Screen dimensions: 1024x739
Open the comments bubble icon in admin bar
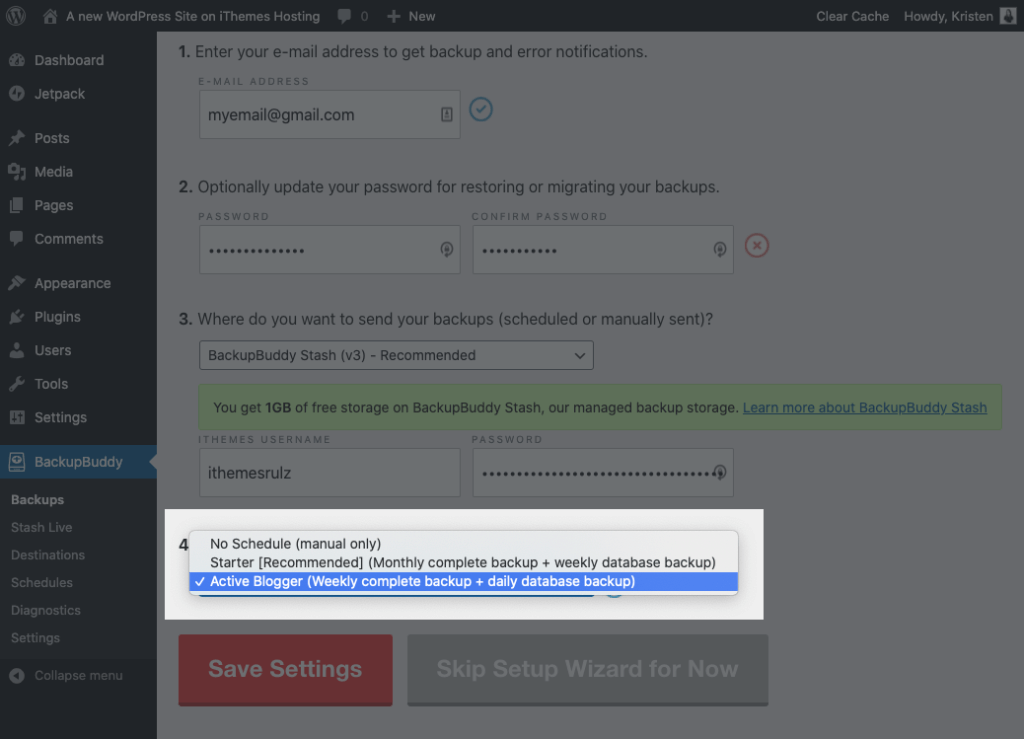[x=344, y=16]
